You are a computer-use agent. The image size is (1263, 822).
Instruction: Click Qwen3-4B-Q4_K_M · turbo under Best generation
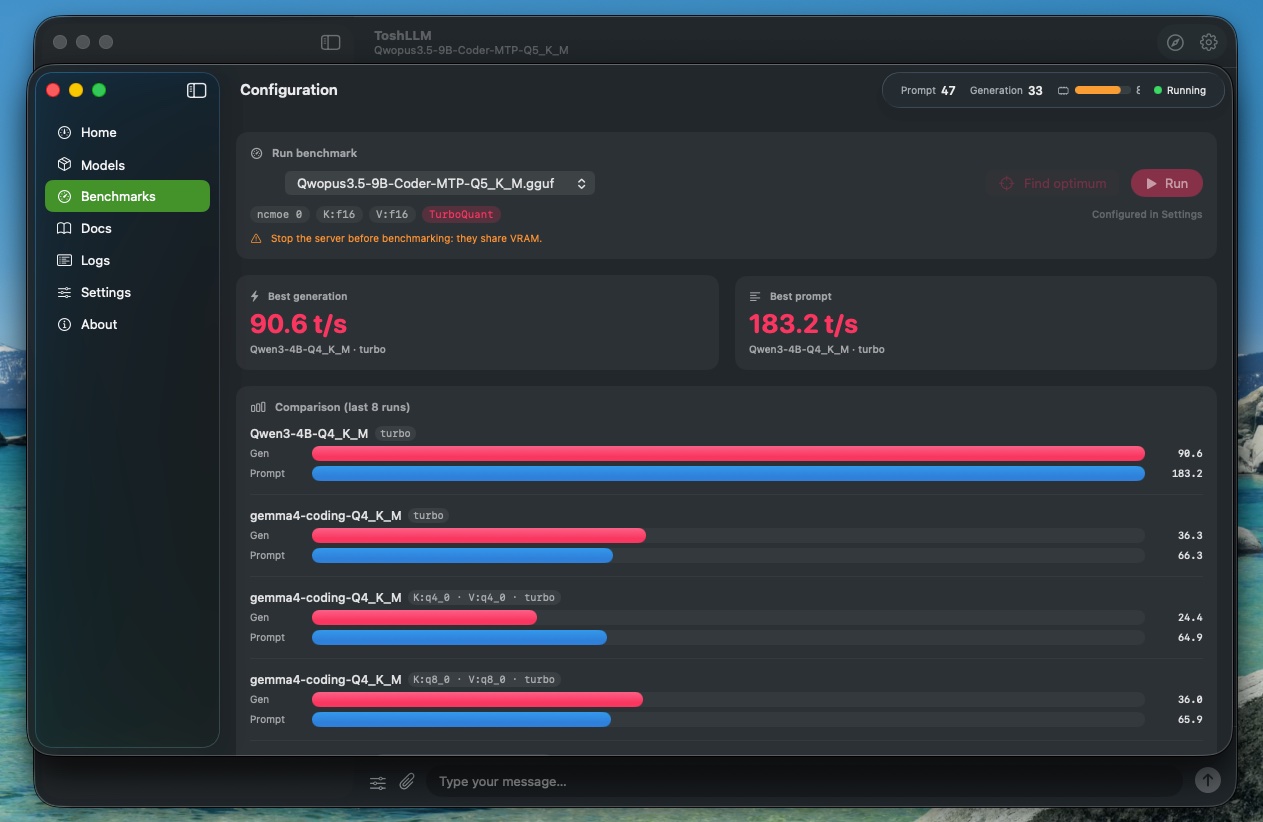[x=318, y=350]
